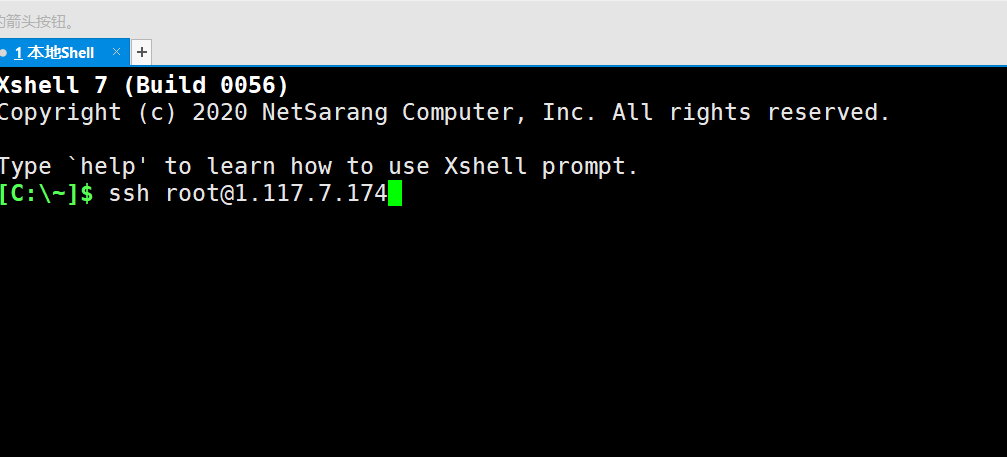Click the blank line between copyright and help
Viewport: 1007px width, 457px height.
point(504,139)
